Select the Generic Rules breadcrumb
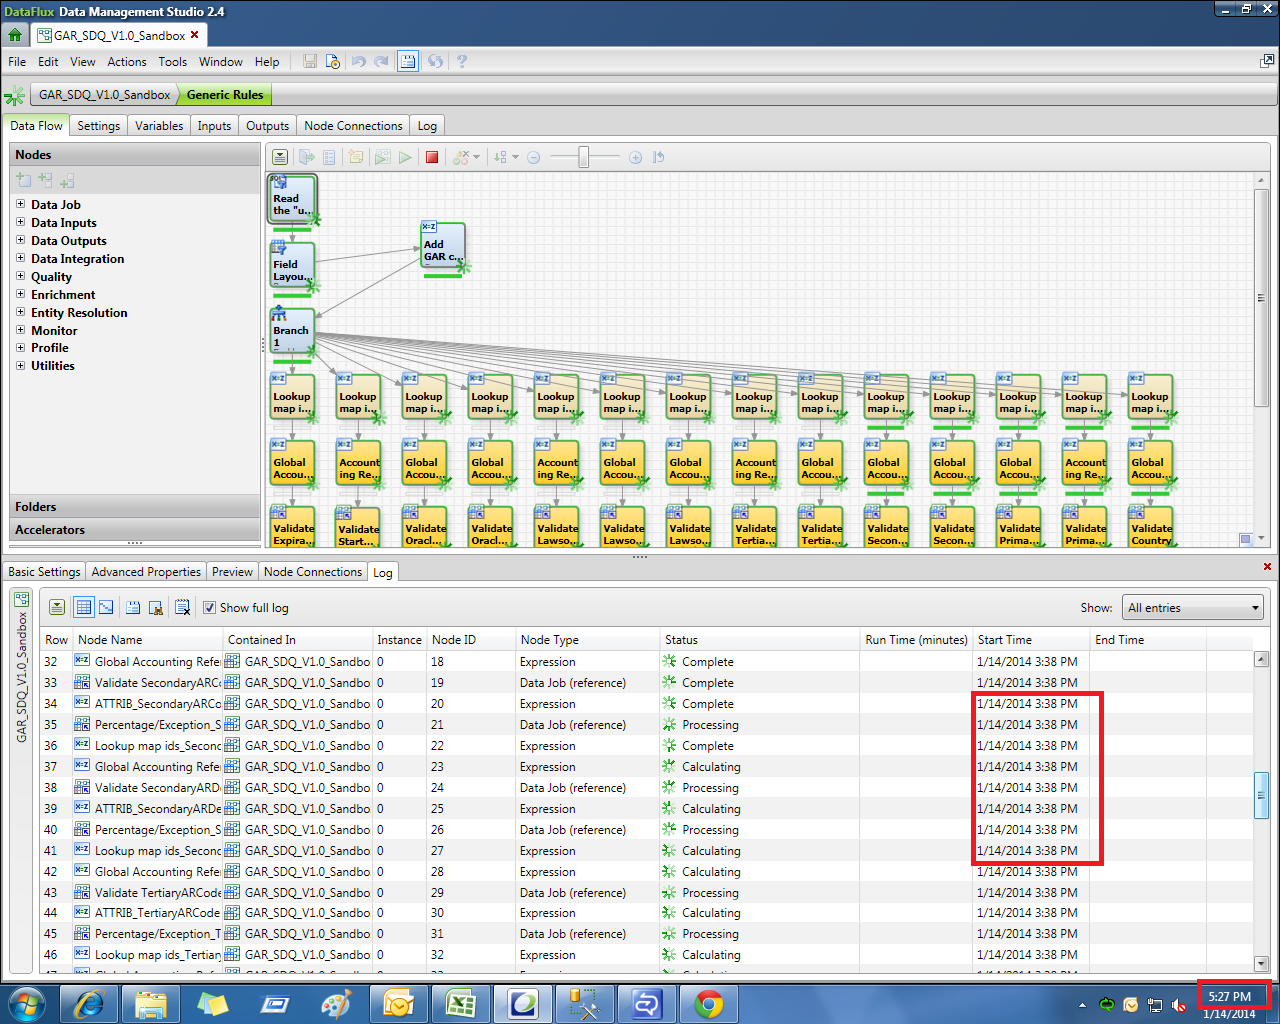This screenshot has width=1280, height=1024. (x=225, y=95)
